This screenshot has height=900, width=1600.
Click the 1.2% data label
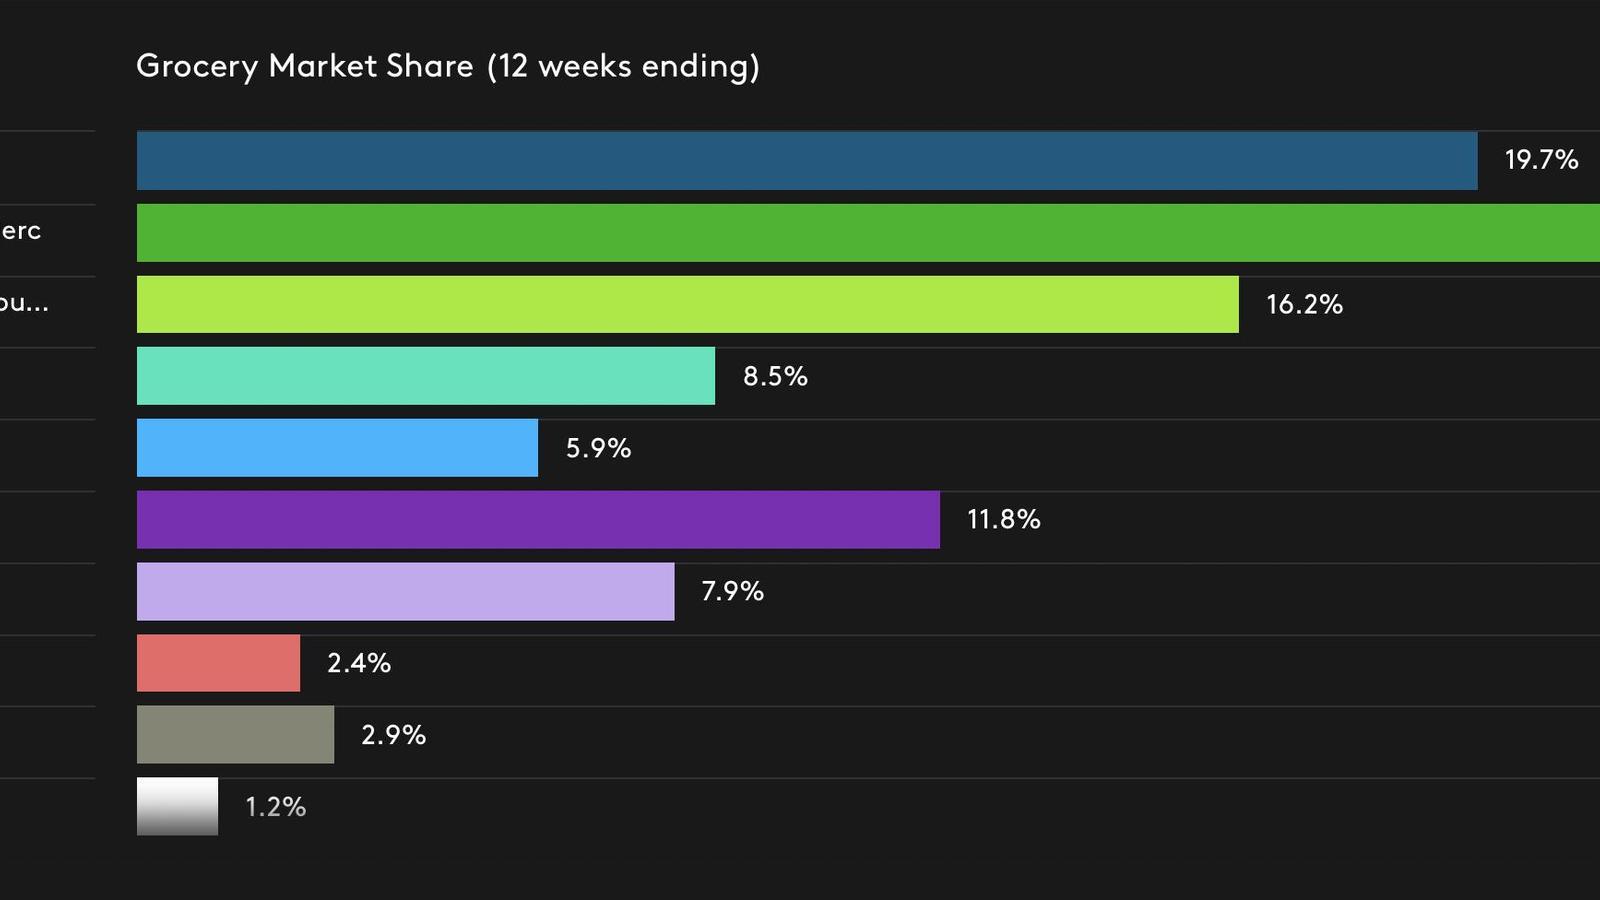(x=276, y=806)
